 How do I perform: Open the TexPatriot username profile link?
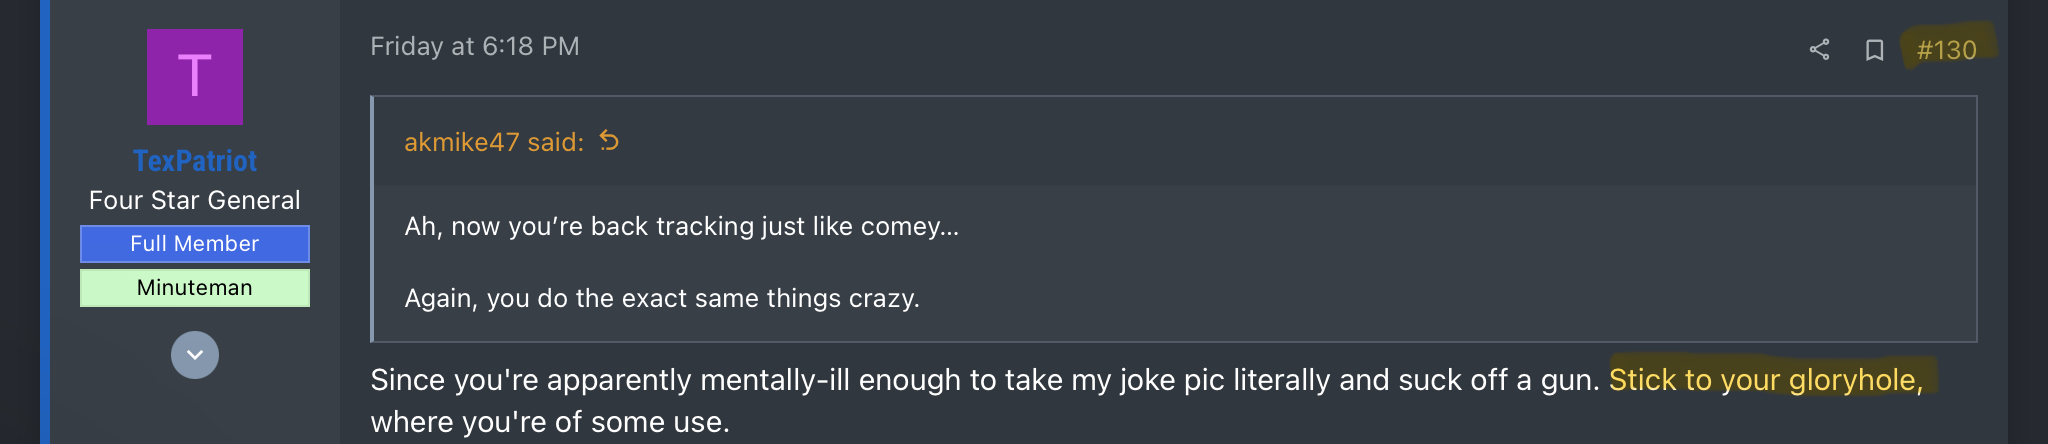pyautogui.click(x=195, y=161)
